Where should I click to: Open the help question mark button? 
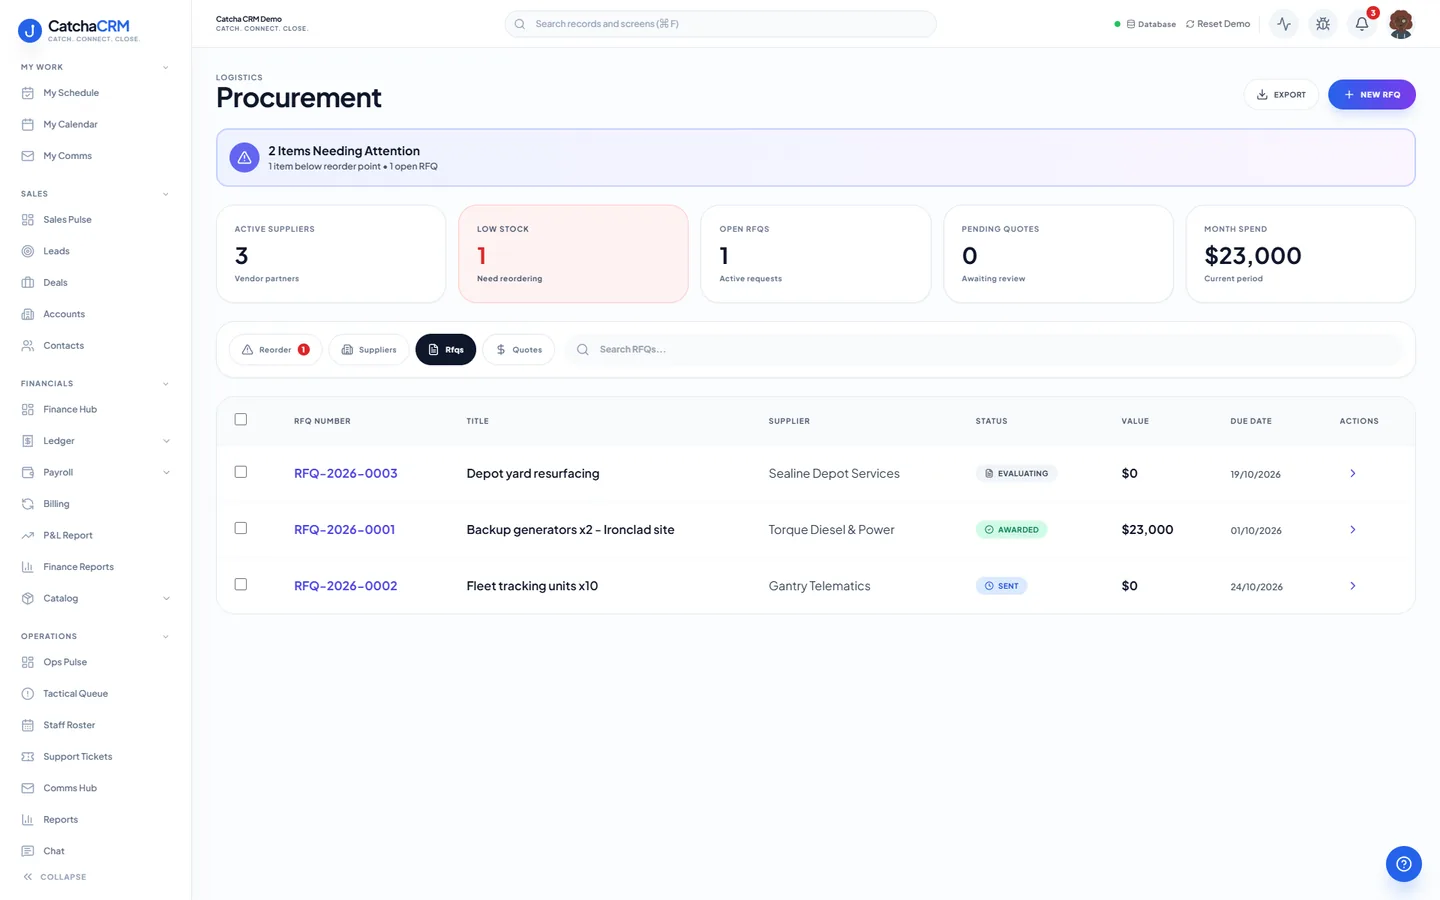(x=1404, y=864)
